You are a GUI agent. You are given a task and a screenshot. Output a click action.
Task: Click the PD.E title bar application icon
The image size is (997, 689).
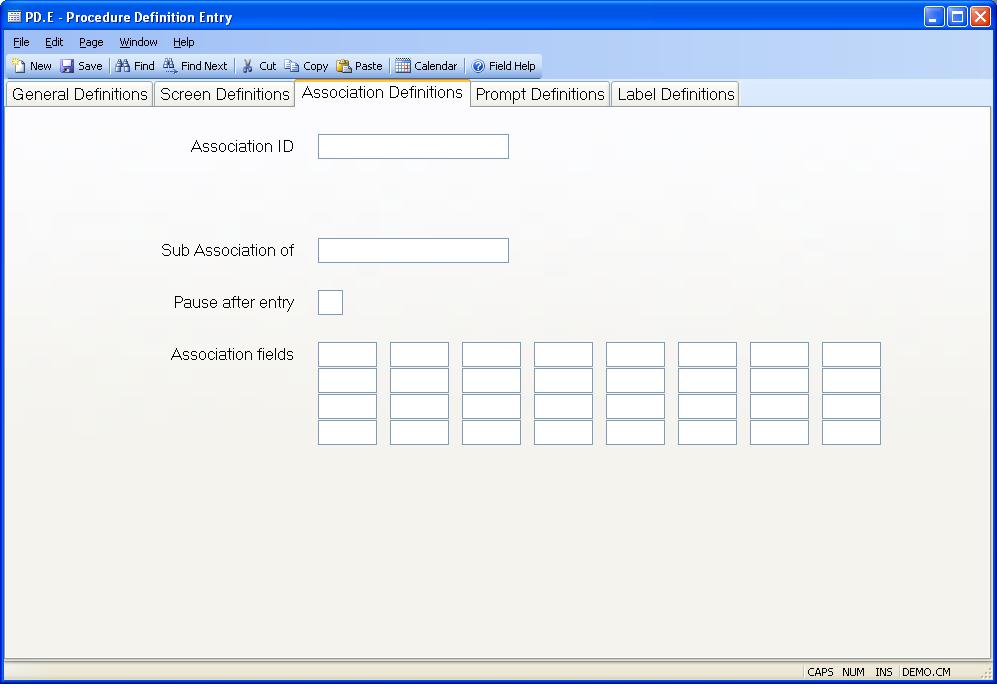click(x=14, y=17)
